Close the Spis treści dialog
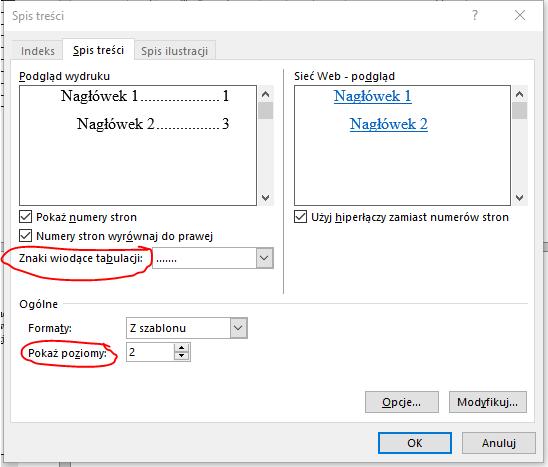 [x=520, y=15]
